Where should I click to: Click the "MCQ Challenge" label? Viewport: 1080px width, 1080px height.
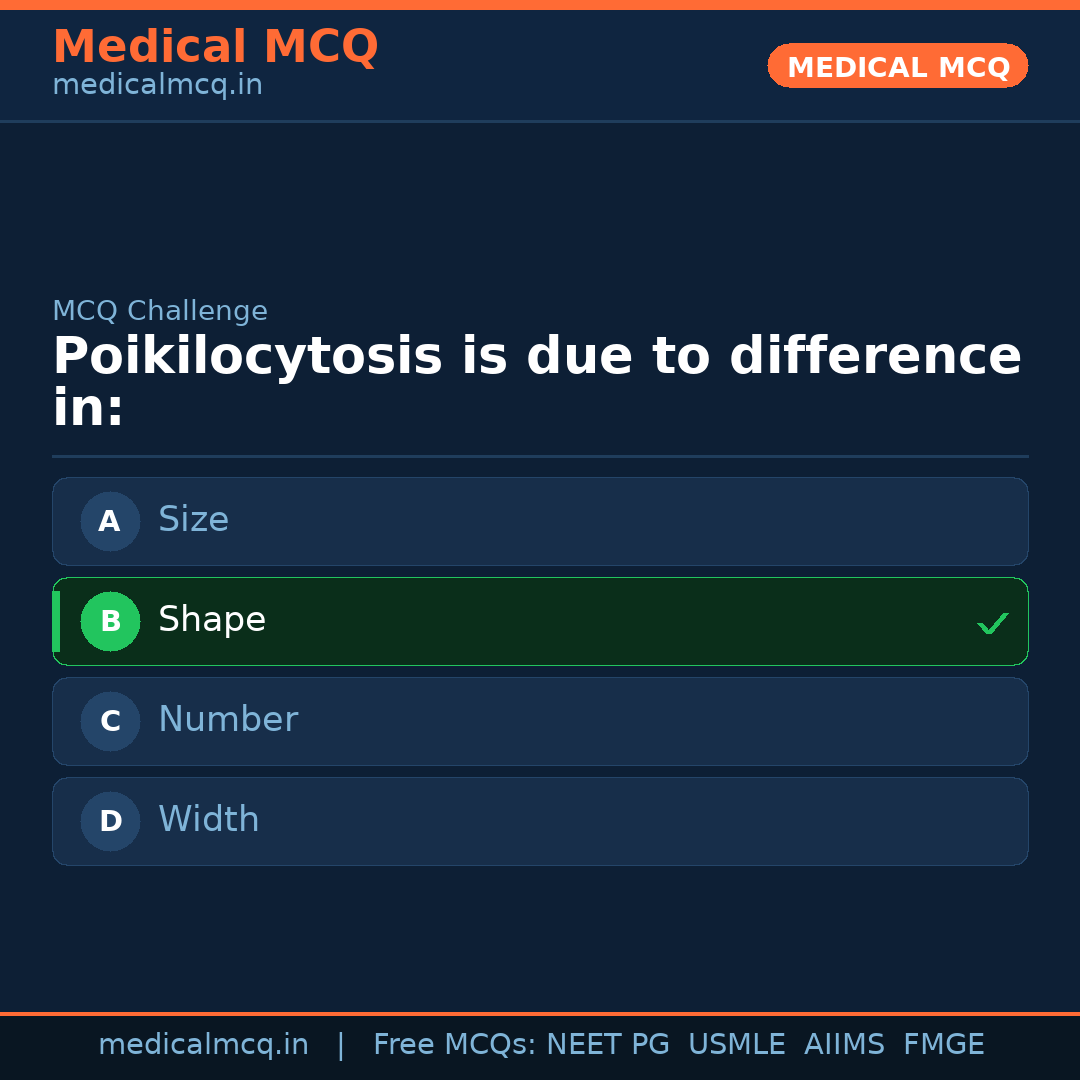[160, 311]
